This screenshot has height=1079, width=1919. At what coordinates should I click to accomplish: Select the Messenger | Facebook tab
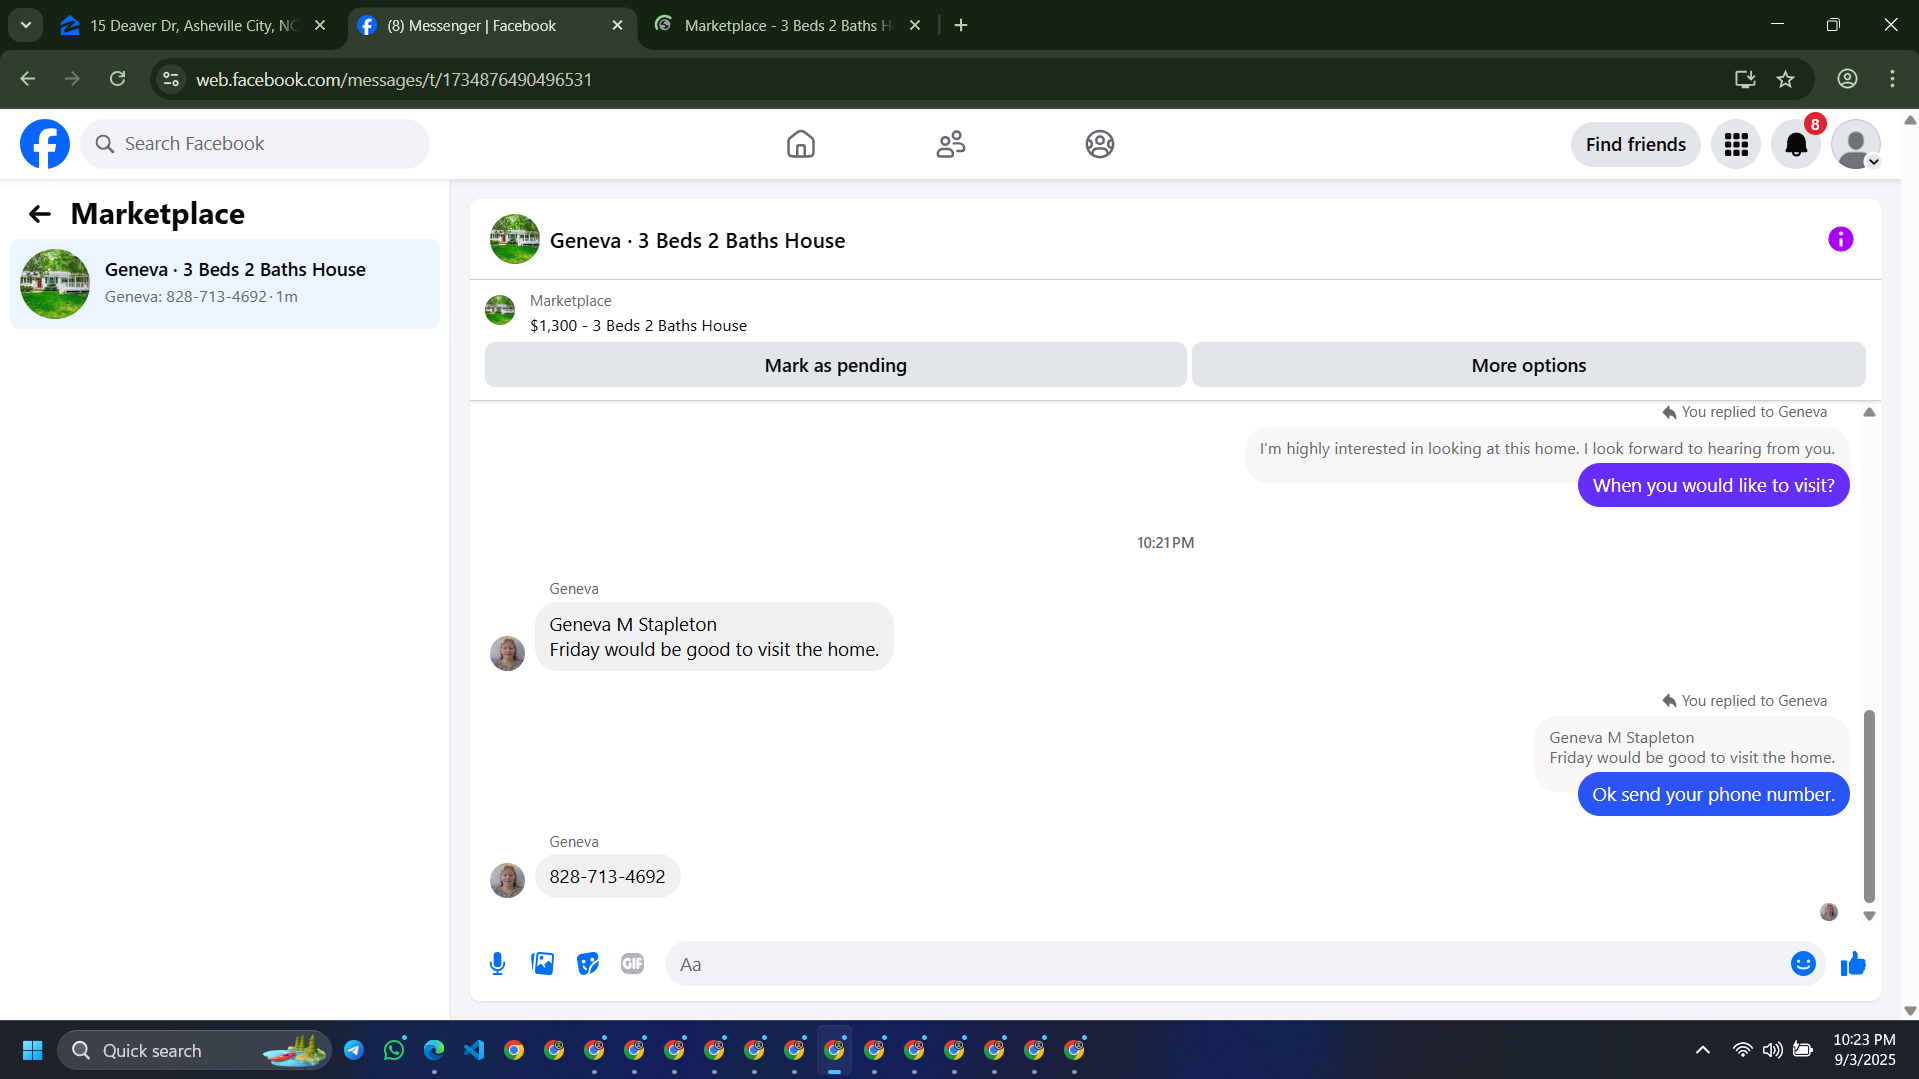click(492, 25)
